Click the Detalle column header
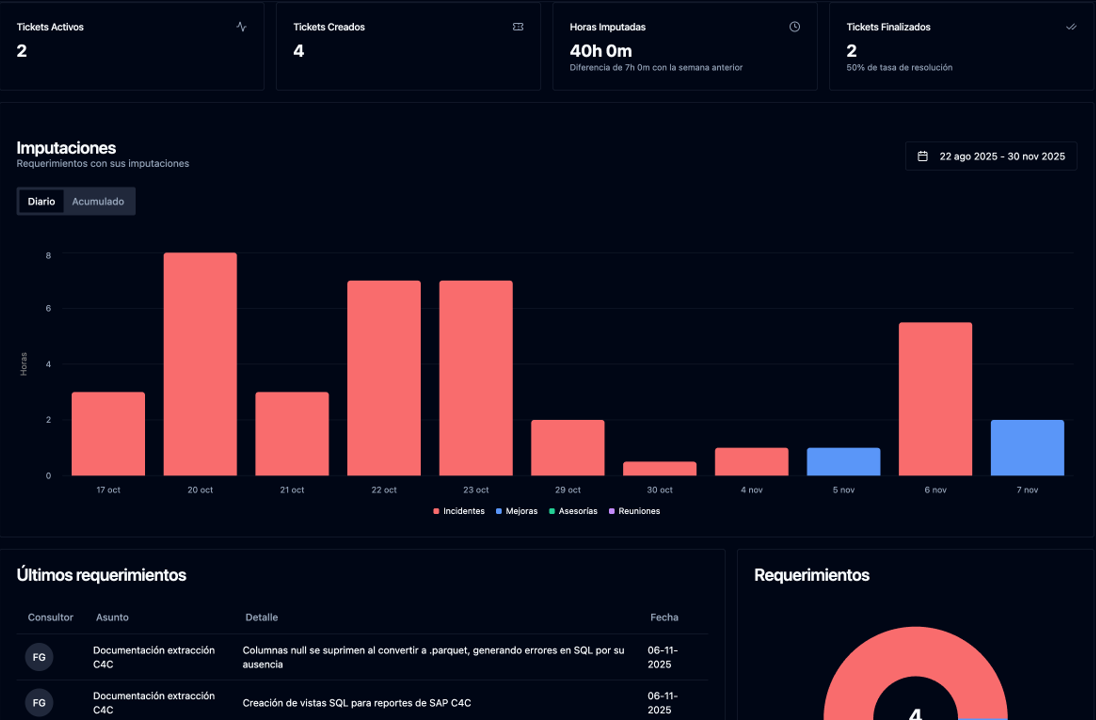The image size is (1096, 720). 261,617
